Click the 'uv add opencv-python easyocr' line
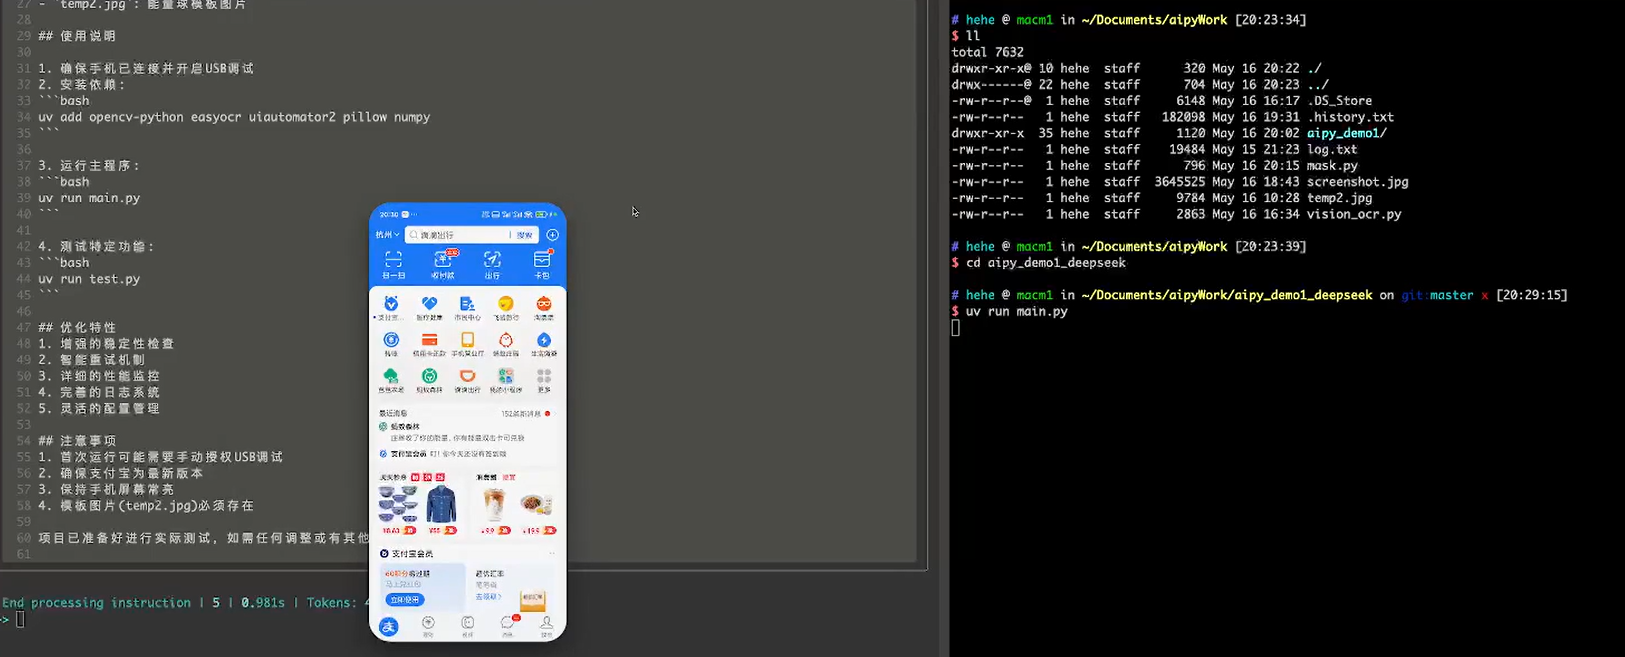1625x657 pixels. 234,117
